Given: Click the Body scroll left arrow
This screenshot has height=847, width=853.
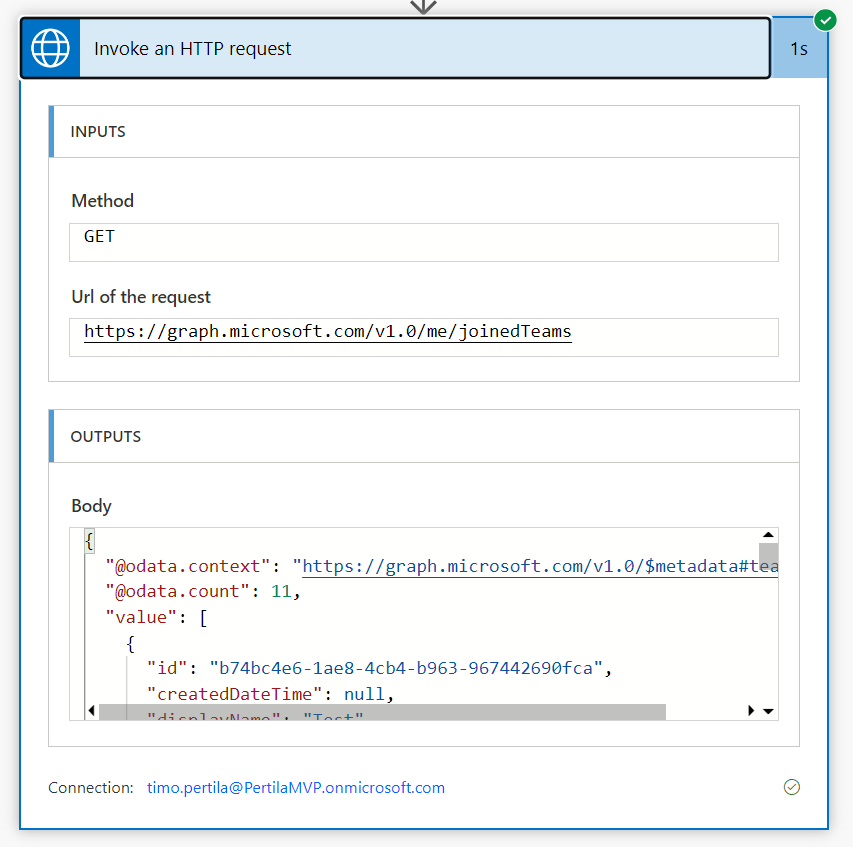Looking at the screenshot, I should (91, 711).
